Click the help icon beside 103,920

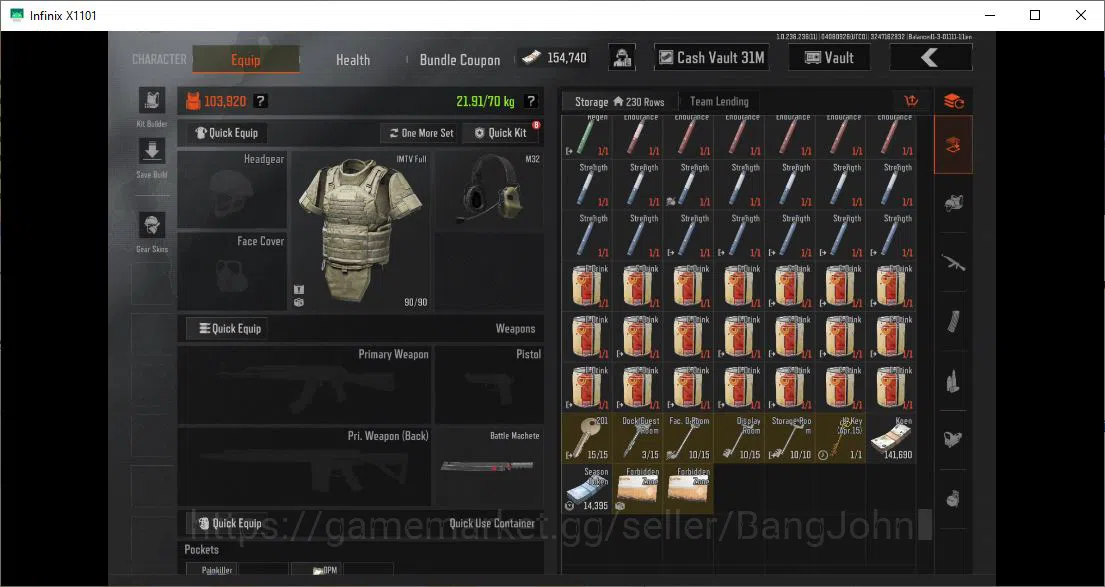coord(260,101)
